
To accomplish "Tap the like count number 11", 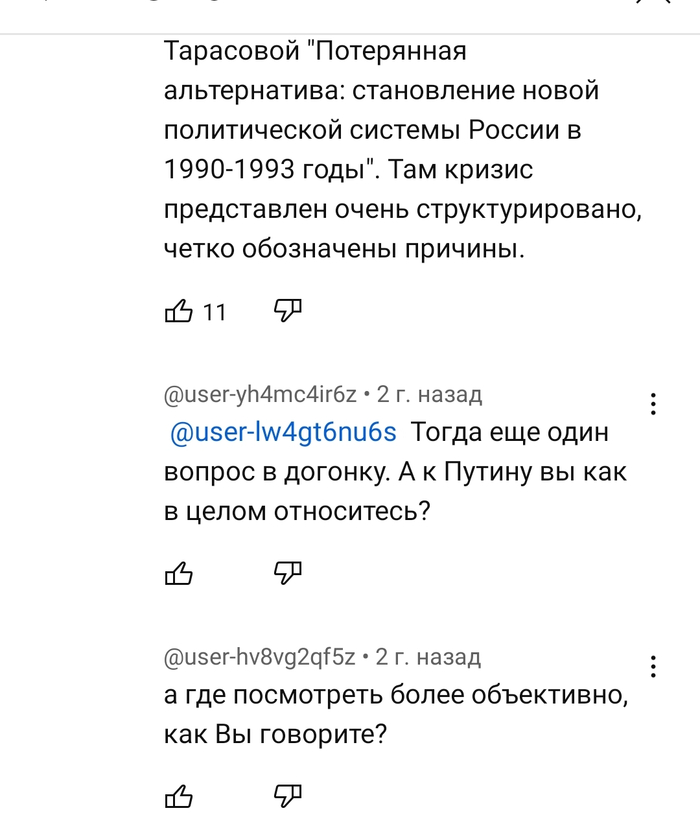I will (215, 313).
